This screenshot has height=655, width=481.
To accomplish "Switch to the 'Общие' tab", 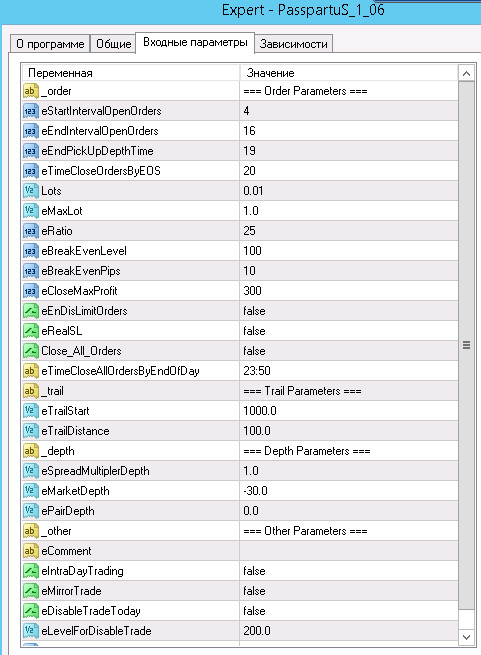I will (113, 44).
